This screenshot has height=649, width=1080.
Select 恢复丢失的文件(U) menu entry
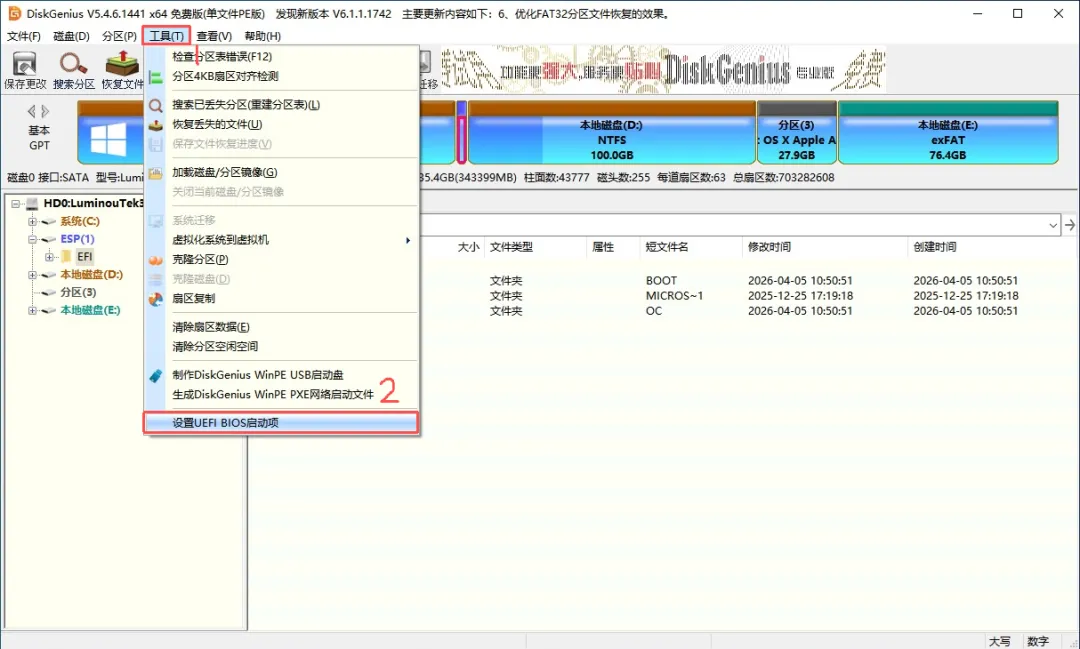pos(282,124)
